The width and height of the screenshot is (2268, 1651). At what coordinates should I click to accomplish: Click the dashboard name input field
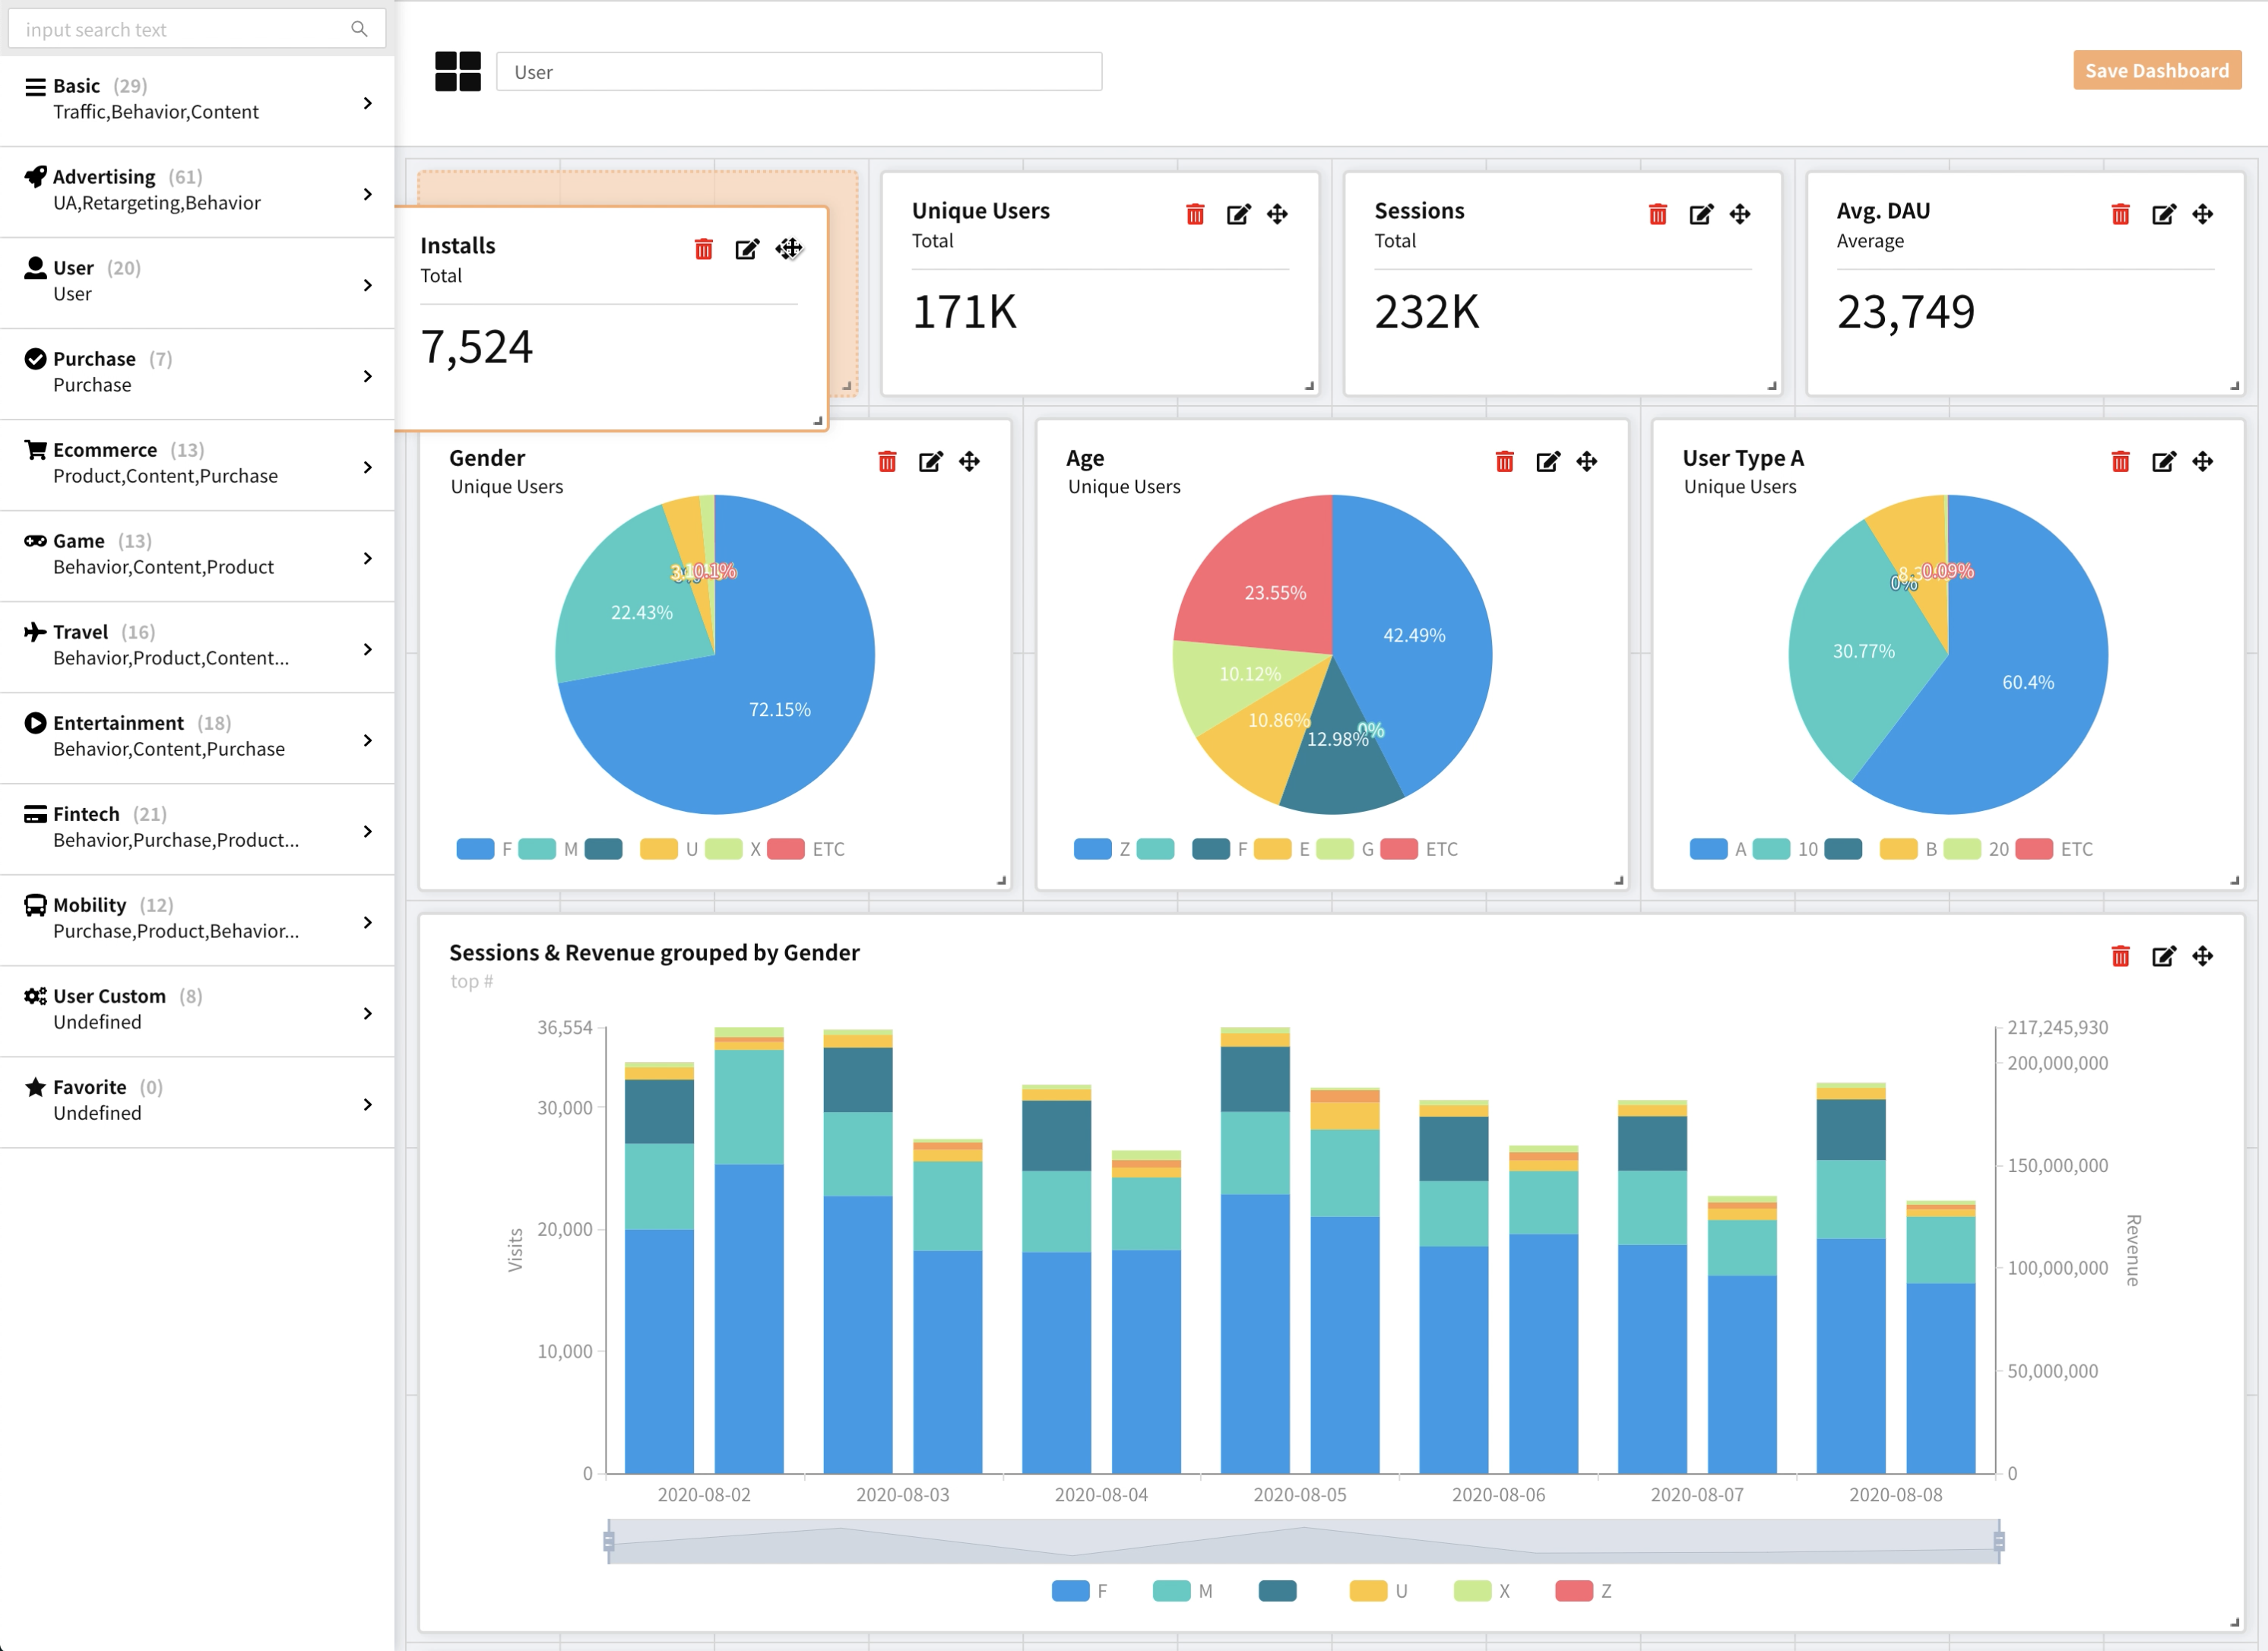tap(798, 72)
